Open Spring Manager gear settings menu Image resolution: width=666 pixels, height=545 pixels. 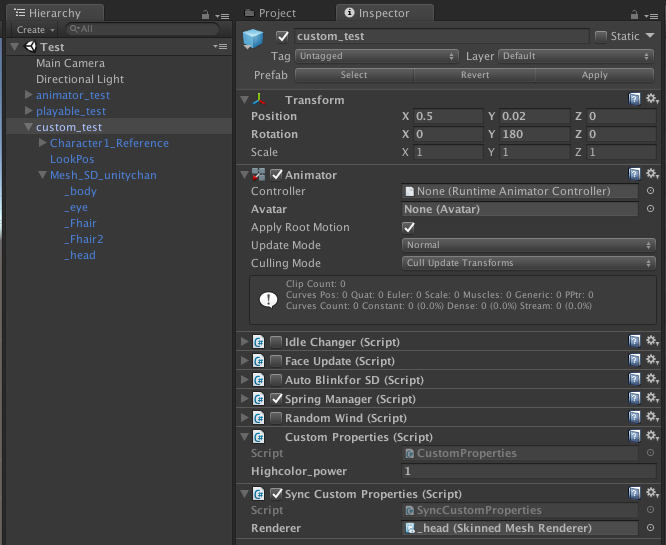pos(652,398)
